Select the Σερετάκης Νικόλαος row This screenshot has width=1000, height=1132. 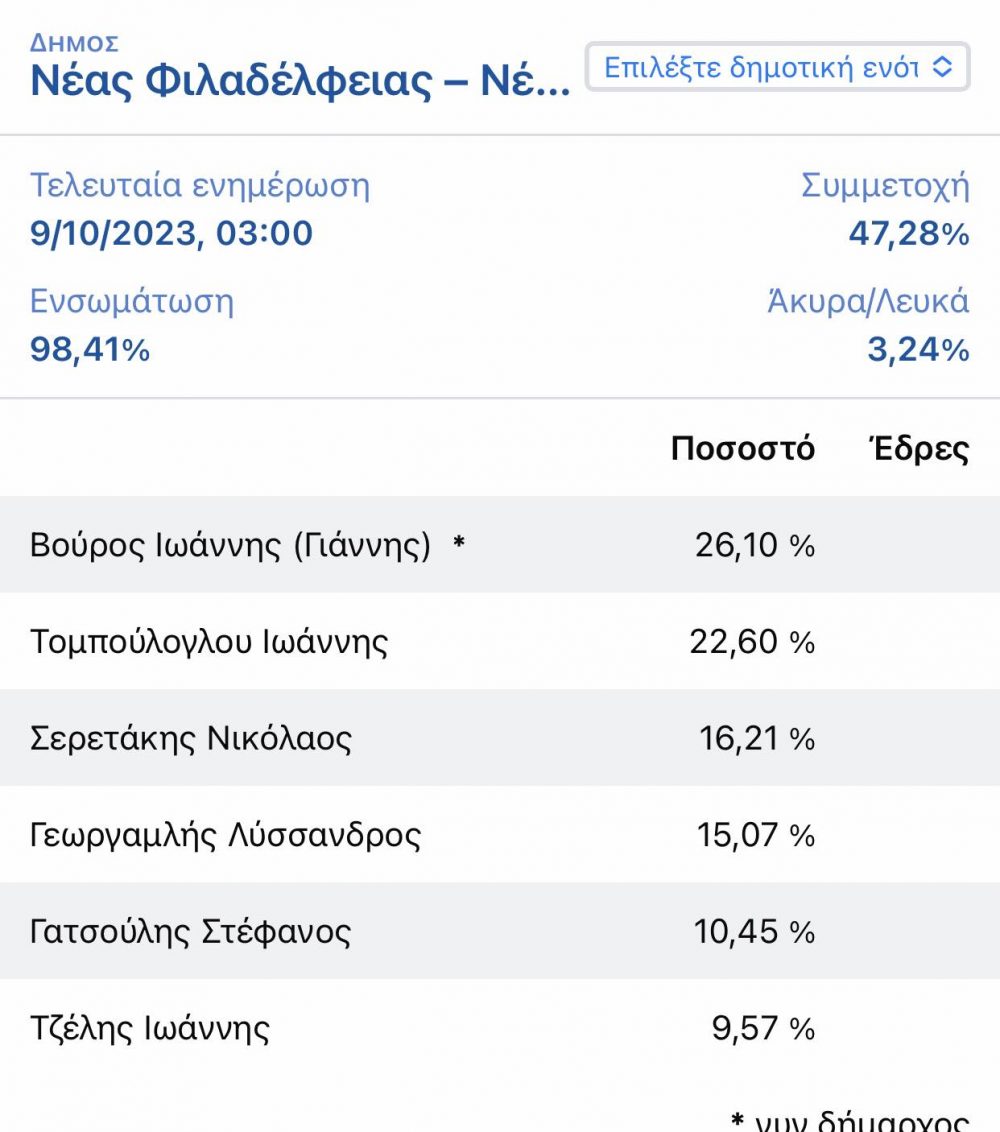[x=500, y=738]
